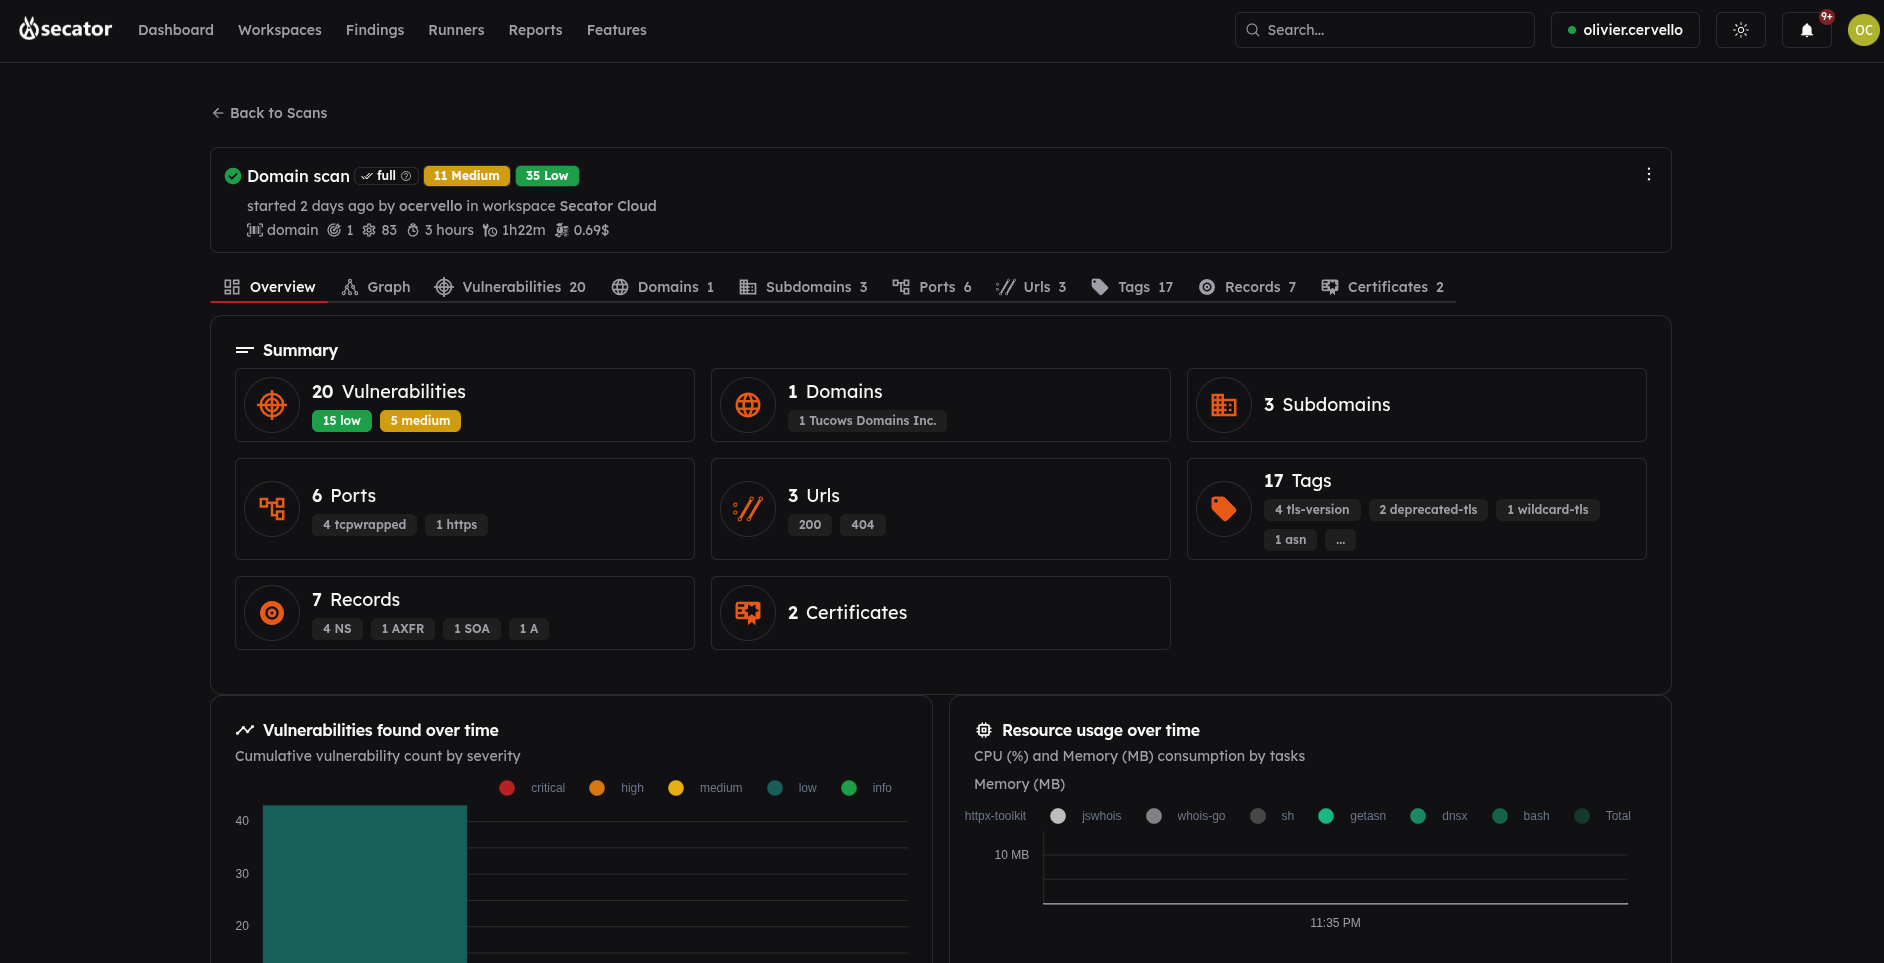Toggle the critical legend series
This screenshot has width=1884, height=963.
point(533,788)
